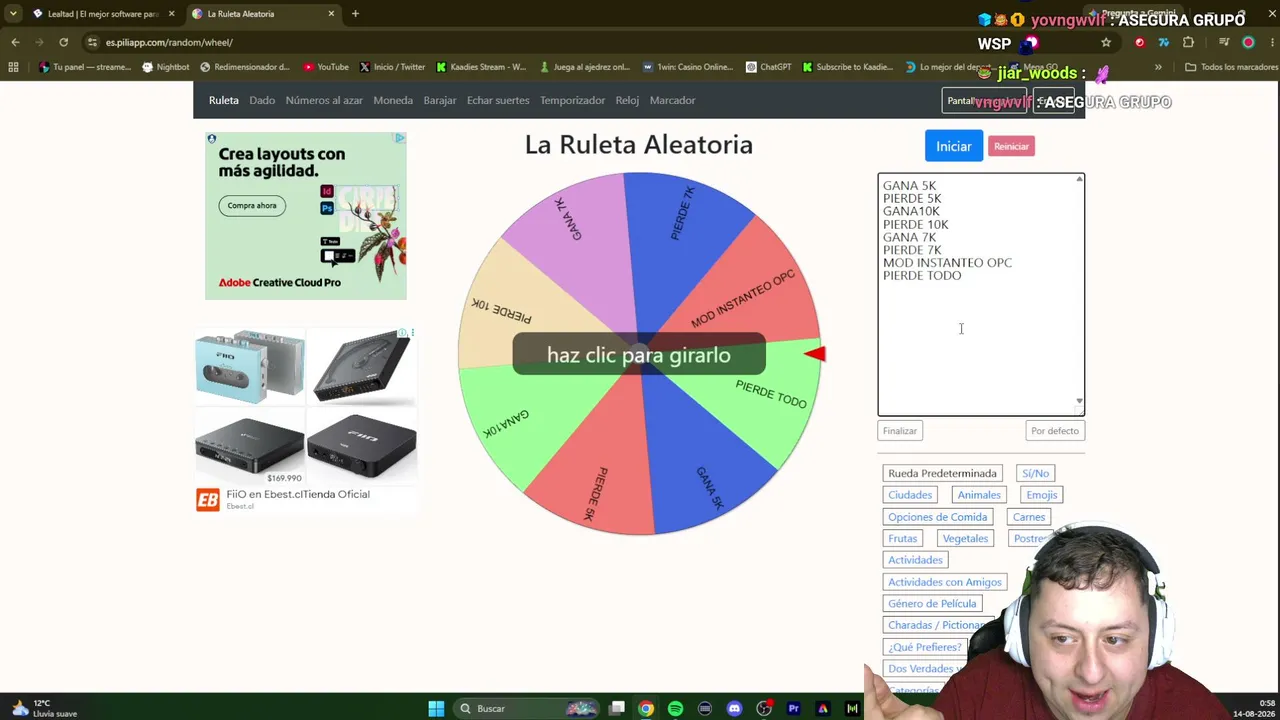1280x720 pixels.
Task: Open the Reloj page
Action: [627, 100]
